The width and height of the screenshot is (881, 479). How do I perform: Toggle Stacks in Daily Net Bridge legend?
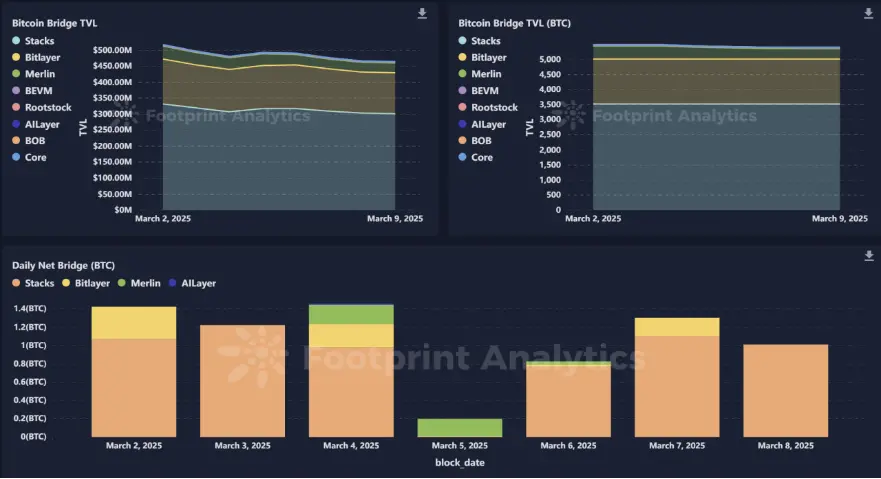33,284
